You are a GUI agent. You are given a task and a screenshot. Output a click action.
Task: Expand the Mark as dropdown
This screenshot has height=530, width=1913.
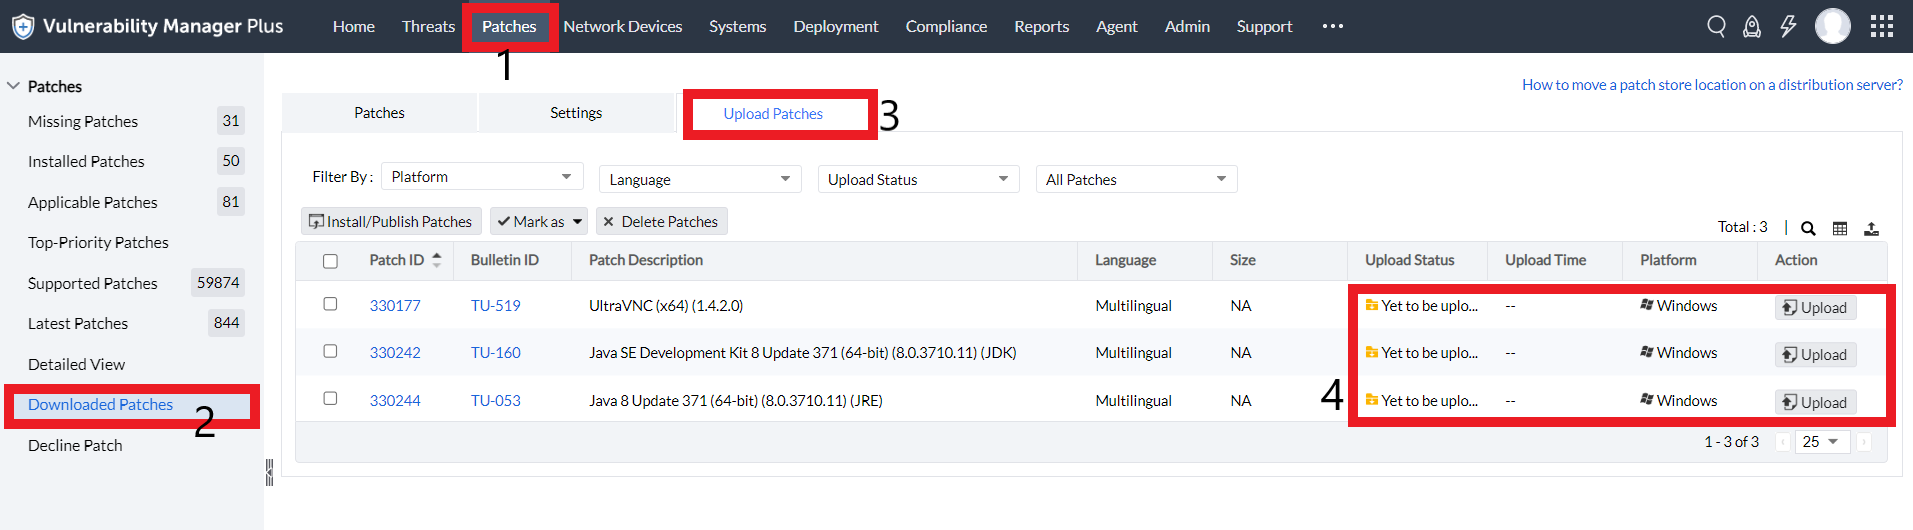(539, 221)
